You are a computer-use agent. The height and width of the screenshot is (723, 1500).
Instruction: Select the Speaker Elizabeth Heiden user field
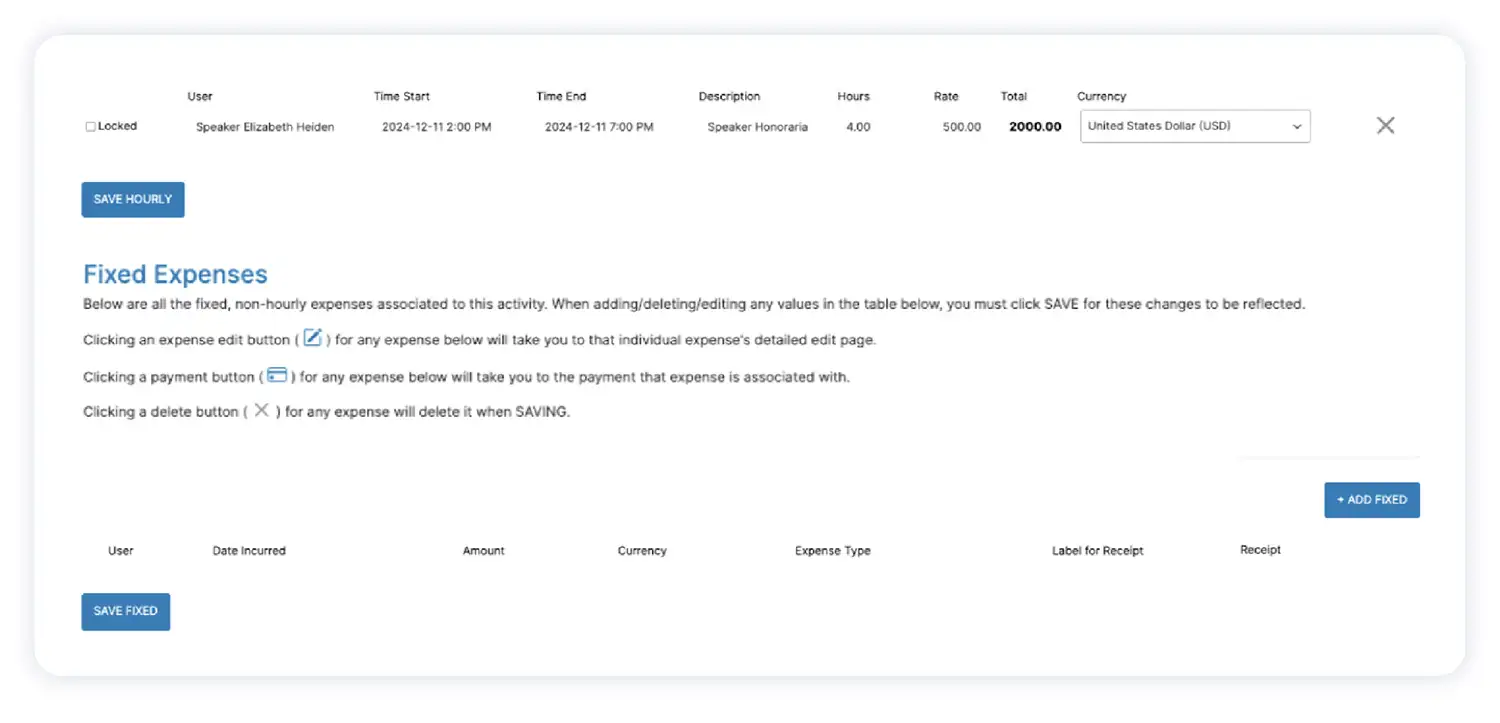tap(265, 127)
